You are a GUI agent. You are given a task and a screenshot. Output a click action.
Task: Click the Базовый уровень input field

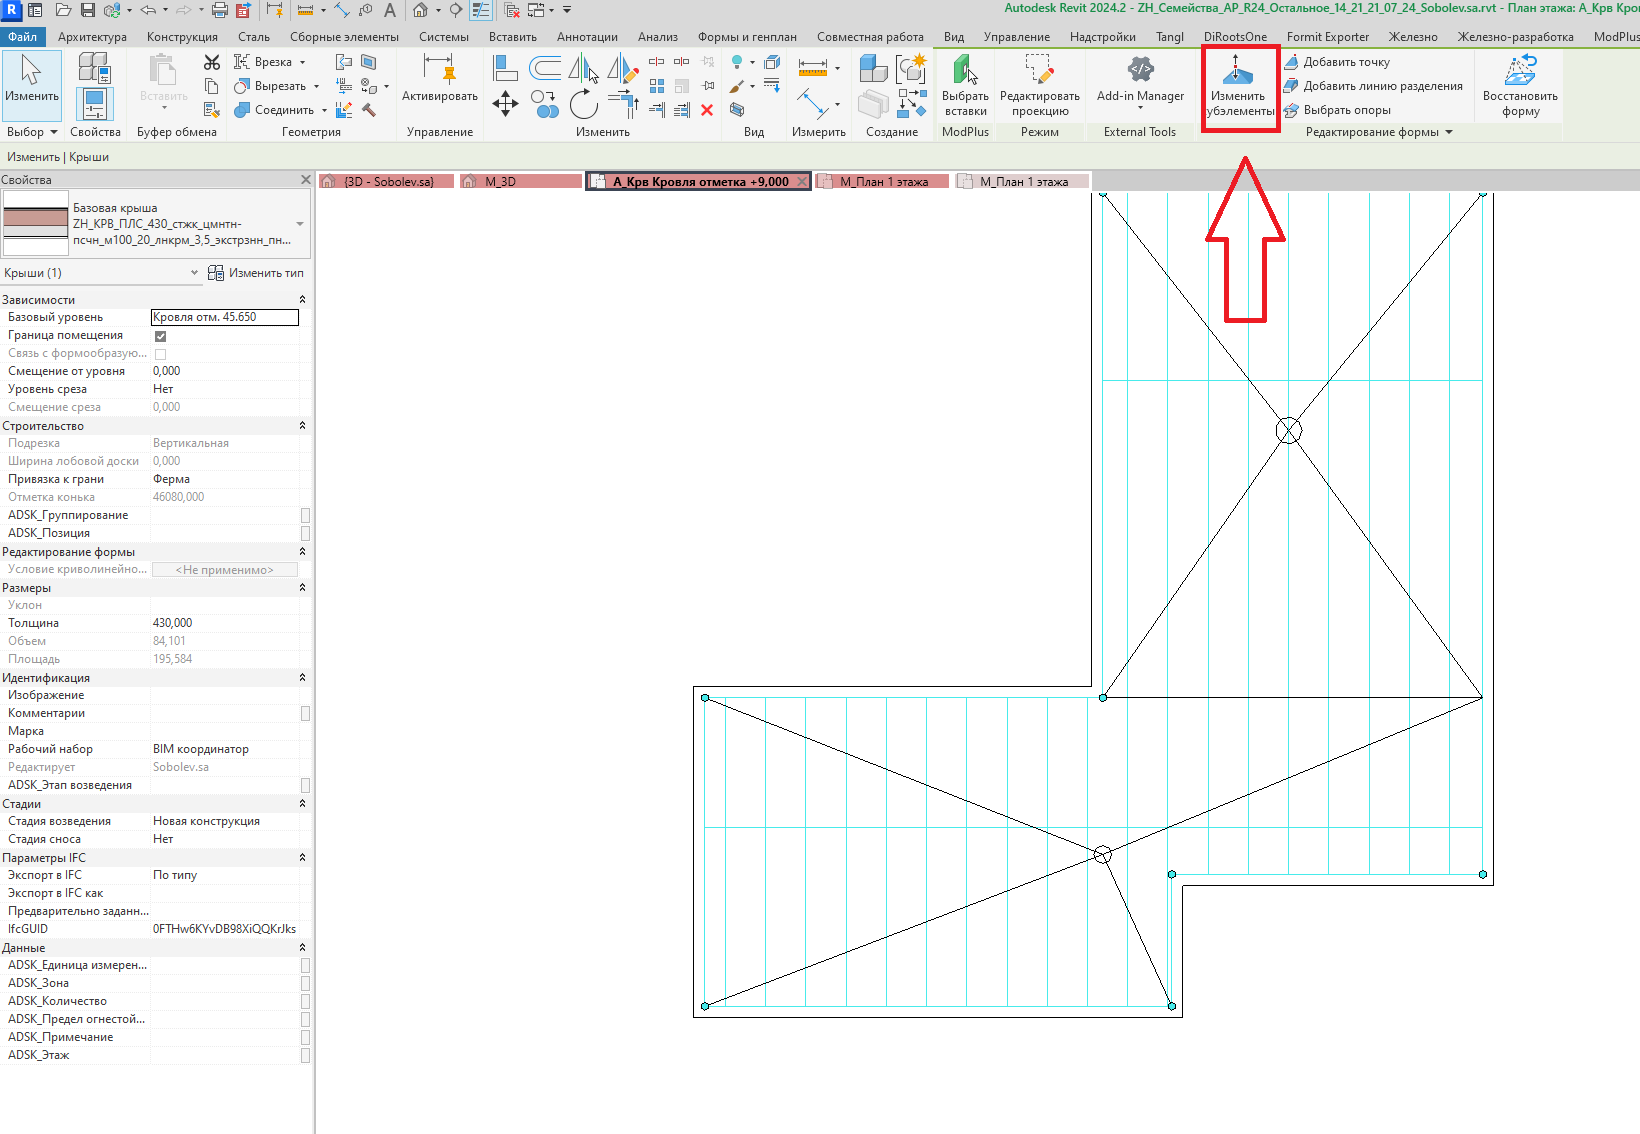[x=225, y=317]
